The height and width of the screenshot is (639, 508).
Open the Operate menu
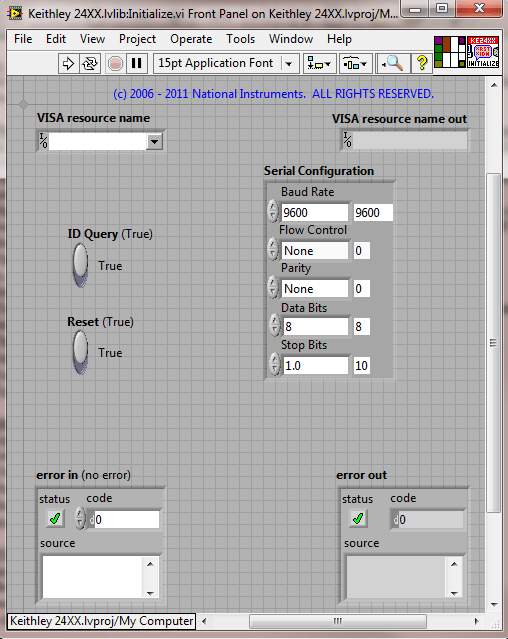[191, 39]
